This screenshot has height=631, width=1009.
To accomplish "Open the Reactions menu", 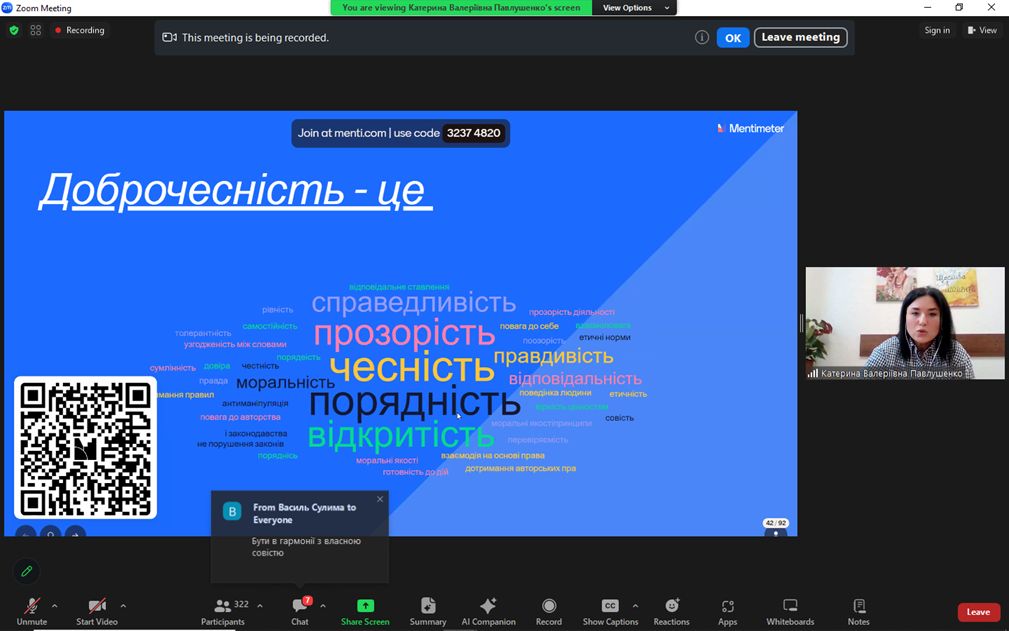I will point(671,609).
